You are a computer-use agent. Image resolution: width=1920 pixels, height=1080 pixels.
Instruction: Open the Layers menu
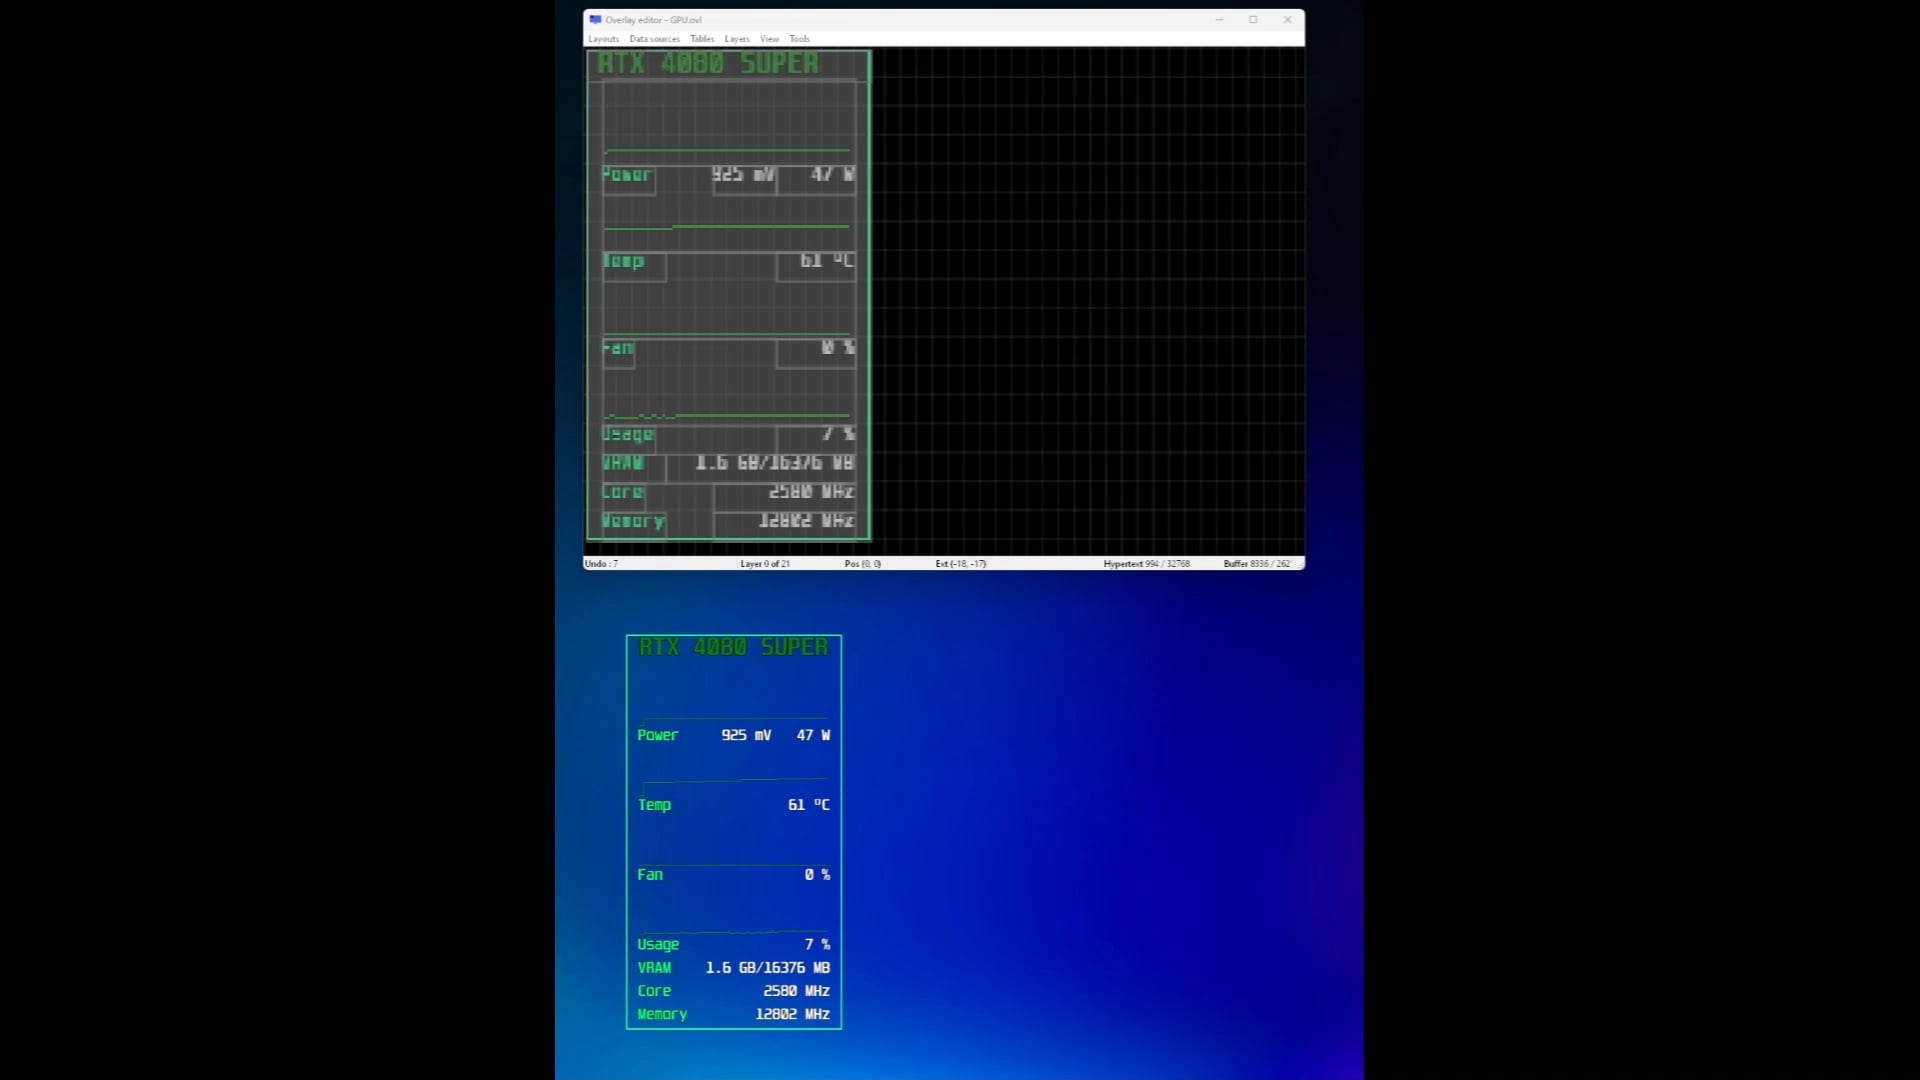[737, 39]
